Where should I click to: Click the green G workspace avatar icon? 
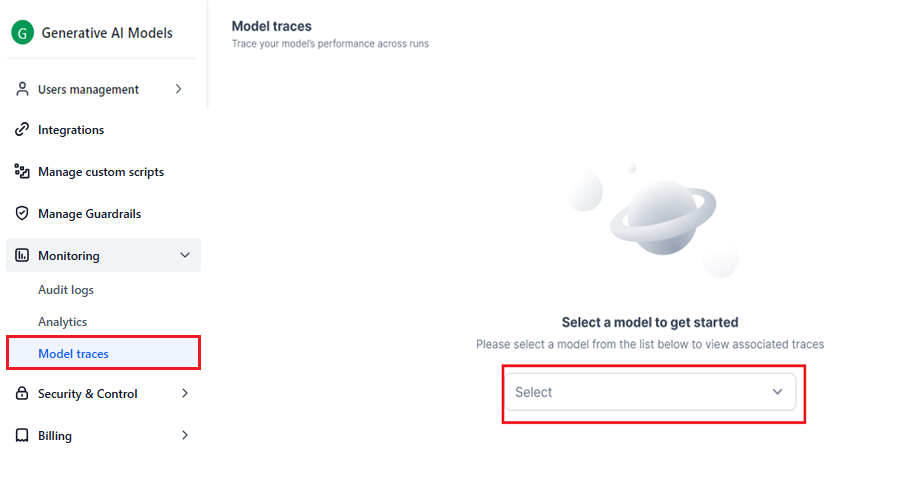pyautogui.click(x=22, y=33)
